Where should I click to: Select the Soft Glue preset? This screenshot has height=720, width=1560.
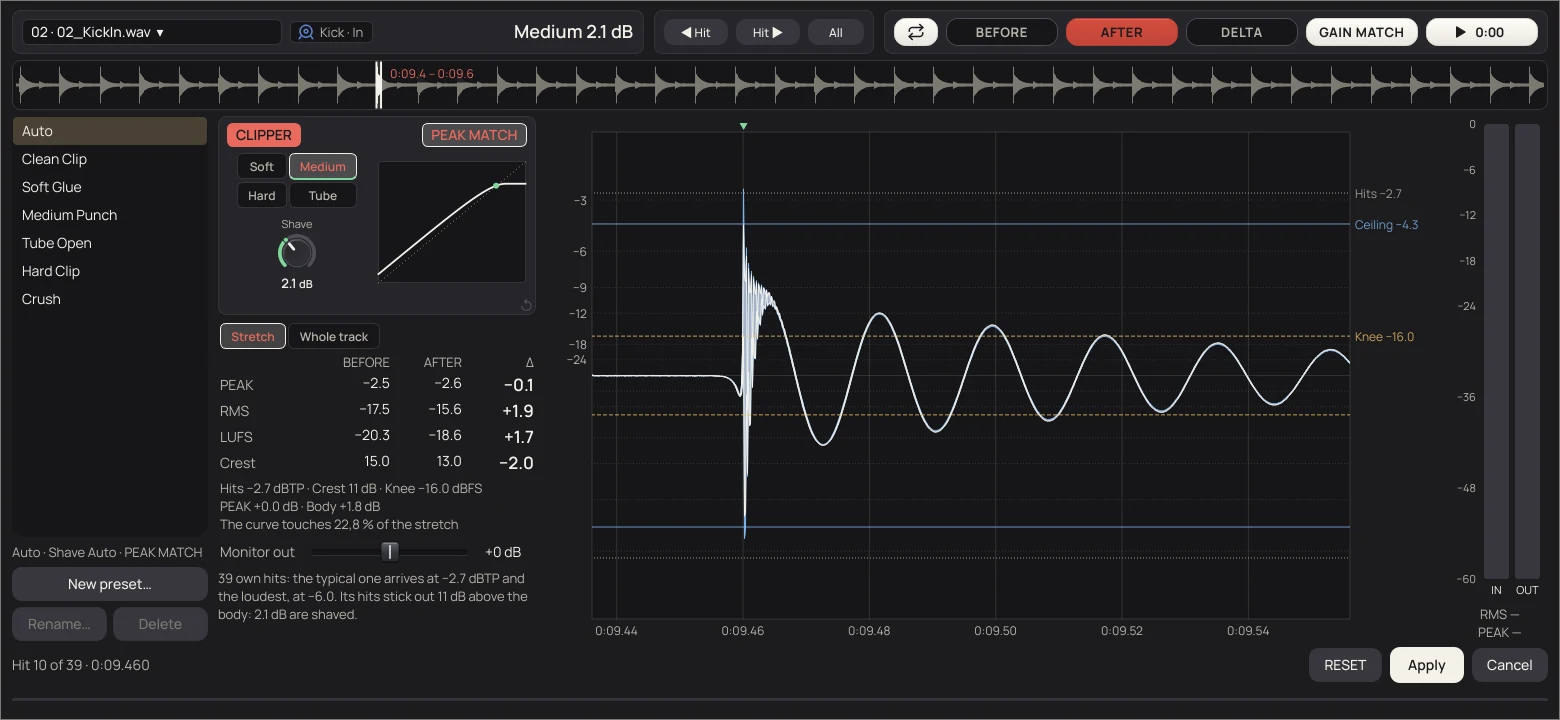pos(110,187)
